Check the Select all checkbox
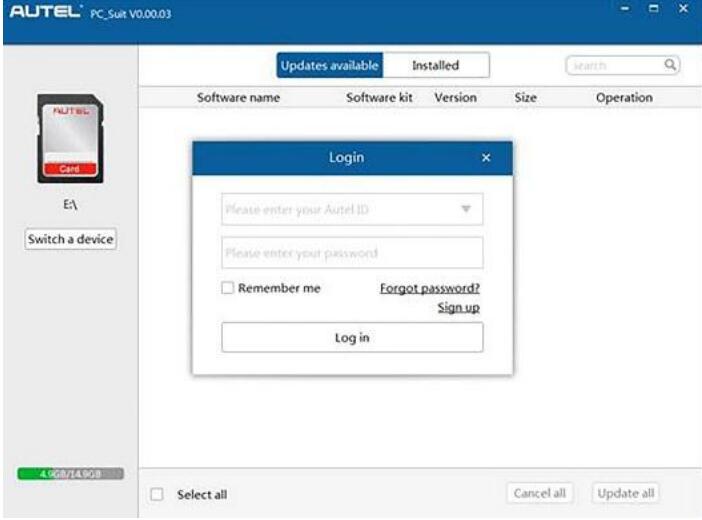Screen dimensions: 702x520 tap(157, 494)
